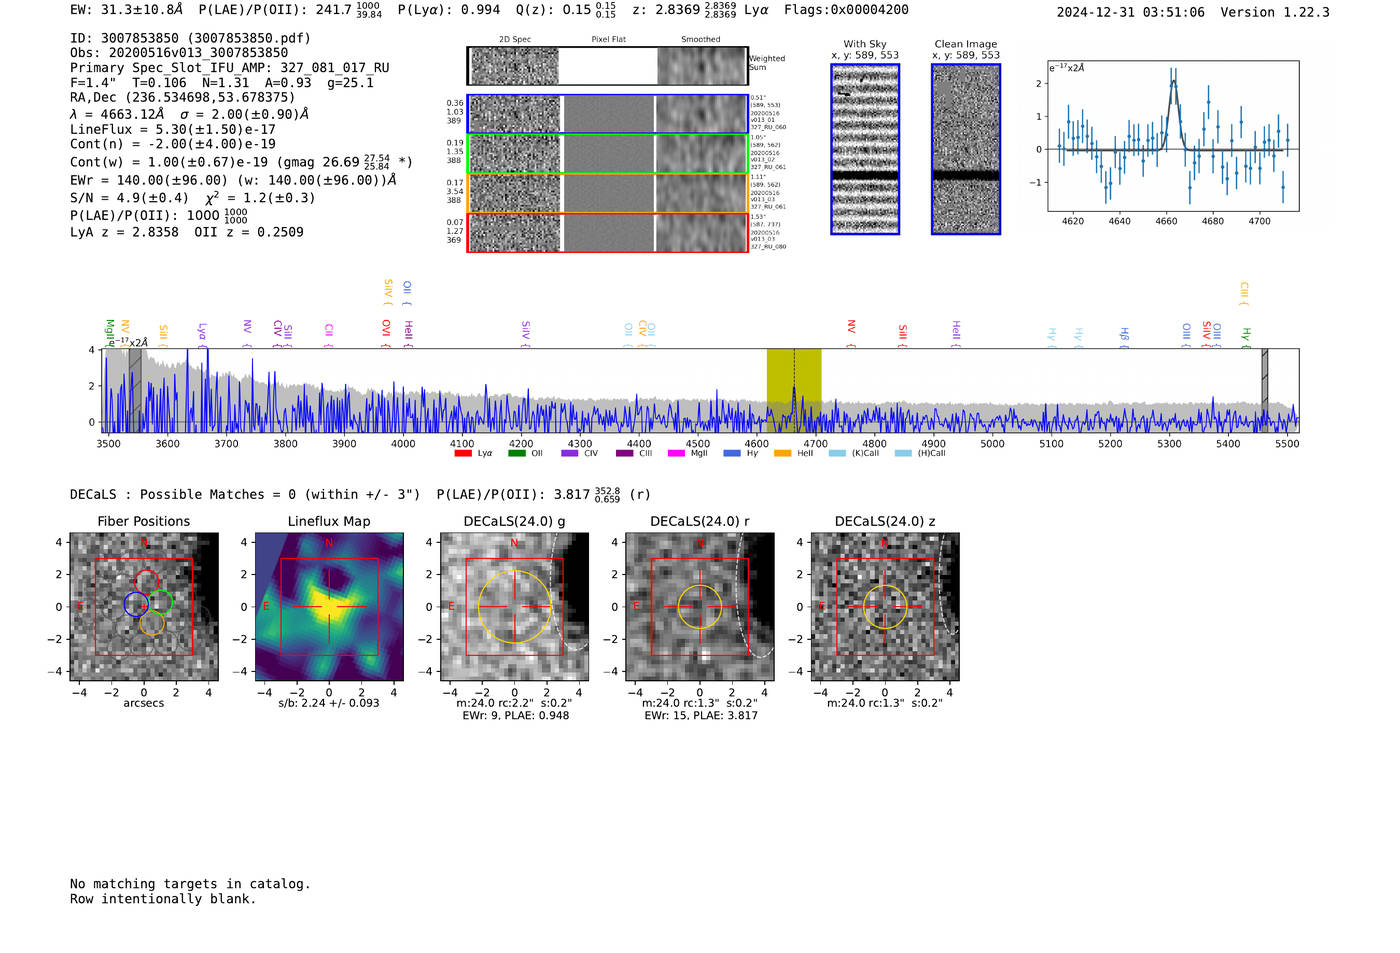
Task: Click the RA,Dec coordinates text
Action: point(182,97)
